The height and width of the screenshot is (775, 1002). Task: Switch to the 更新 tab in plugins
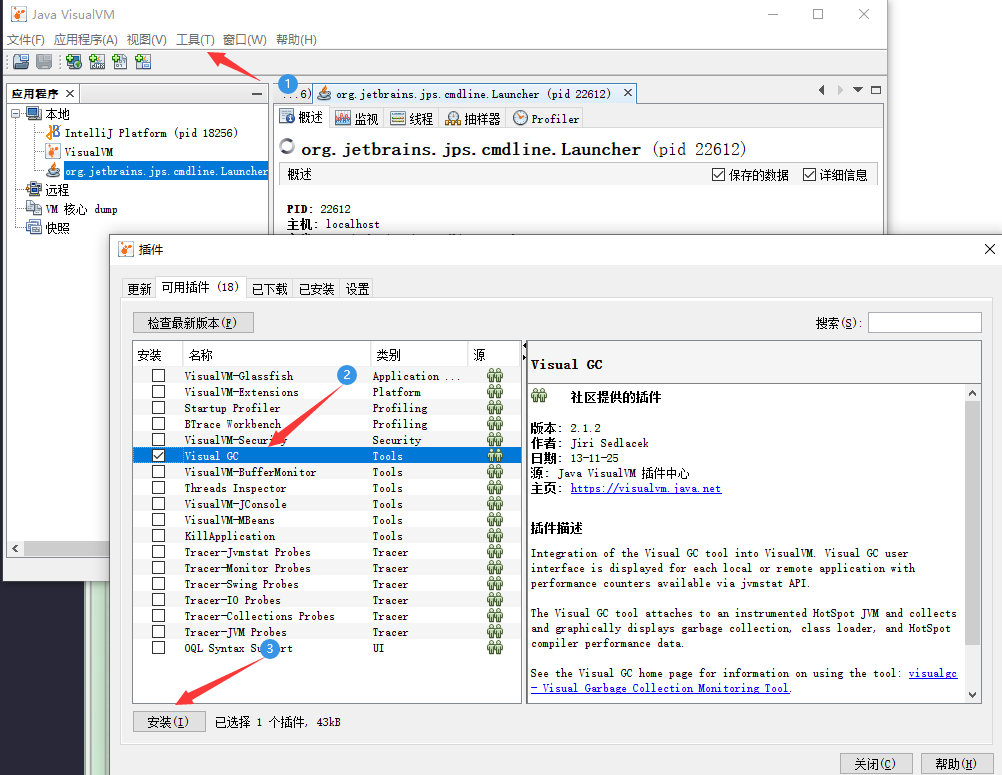[139, 289]
